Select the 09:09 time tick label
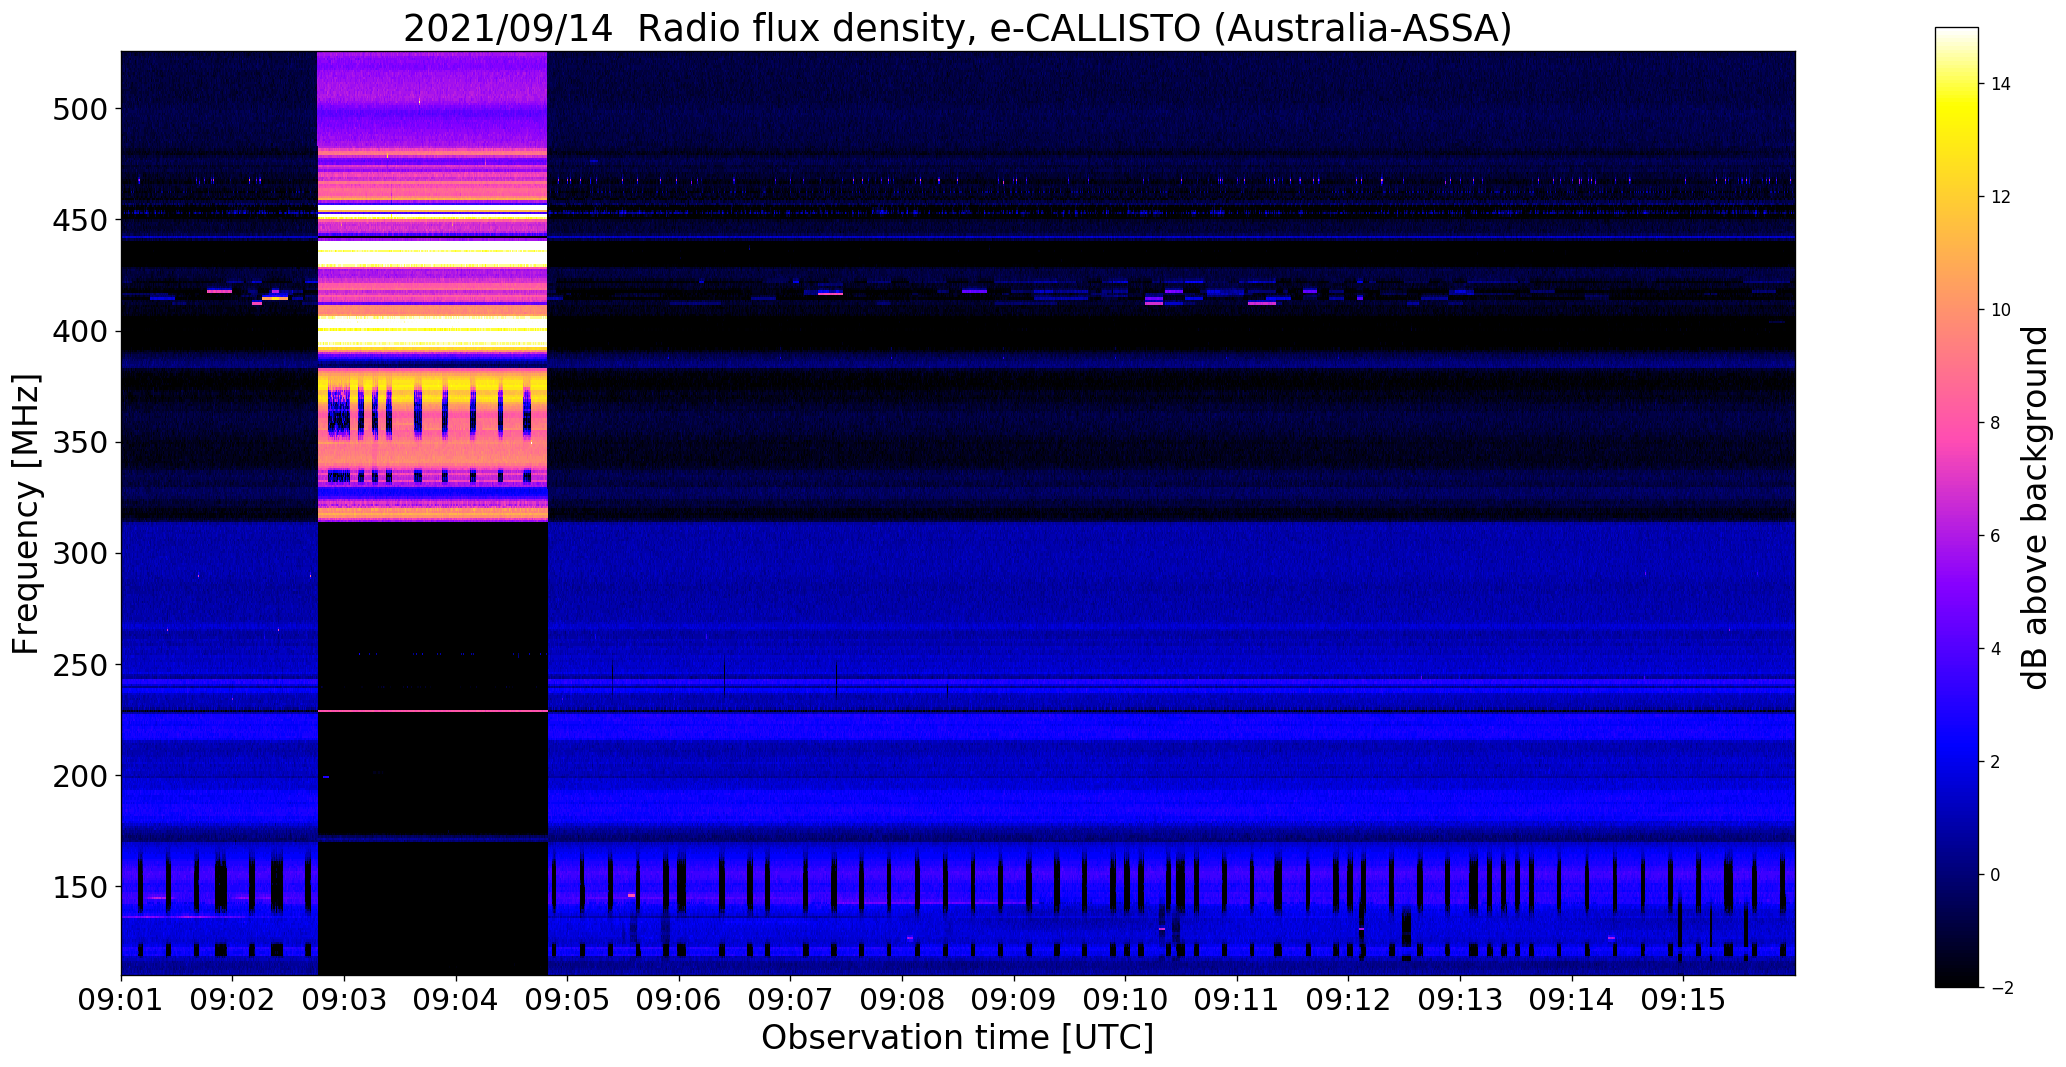The width and height of the screenshot is (2066, 1067). tap(1014, 1001)
